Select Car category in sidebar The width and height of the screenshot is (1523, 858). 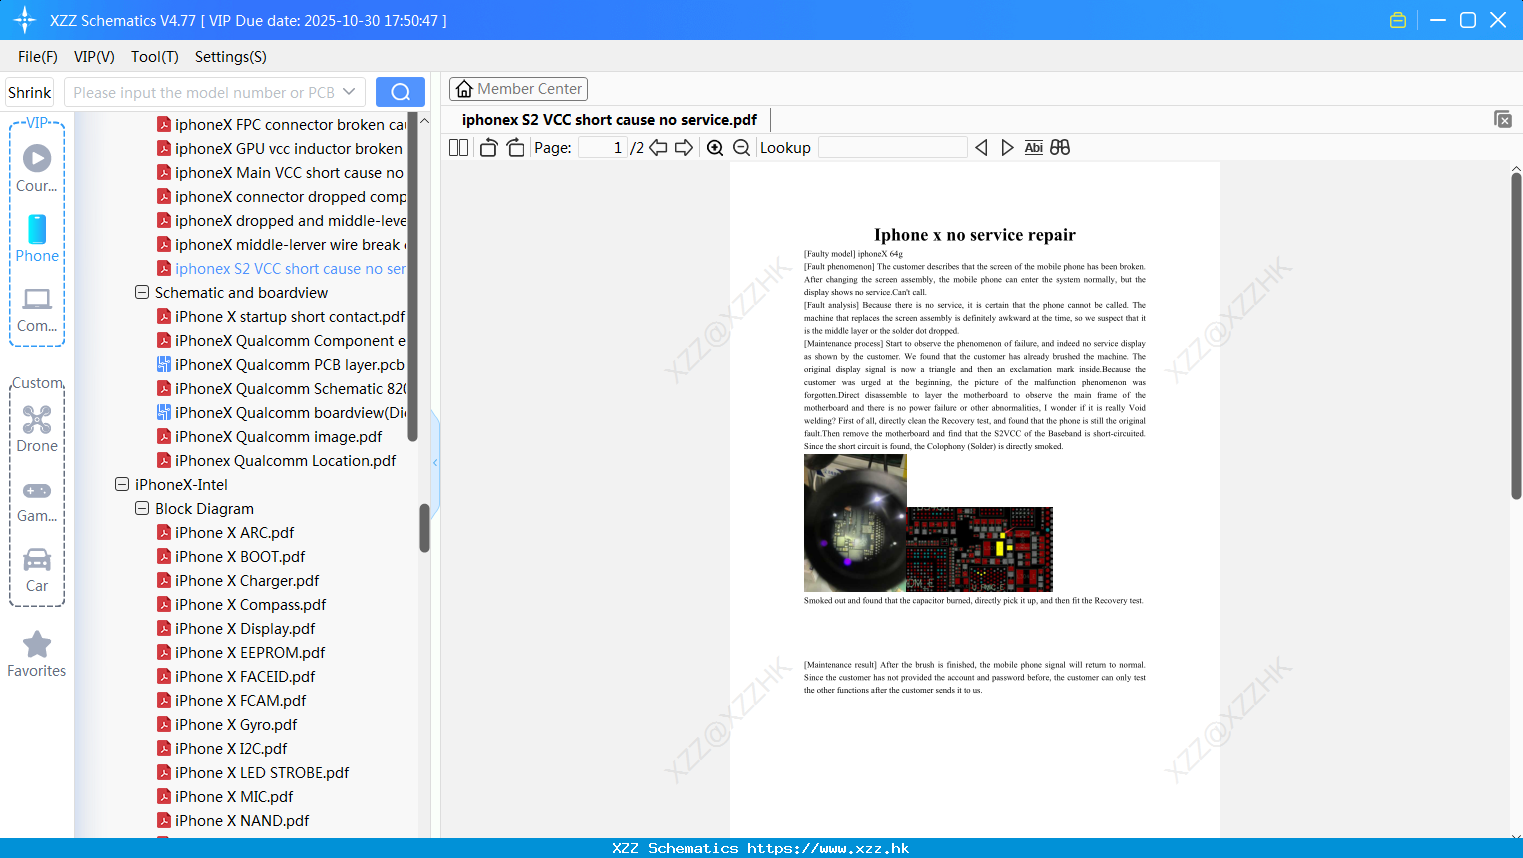pos(37,570)
